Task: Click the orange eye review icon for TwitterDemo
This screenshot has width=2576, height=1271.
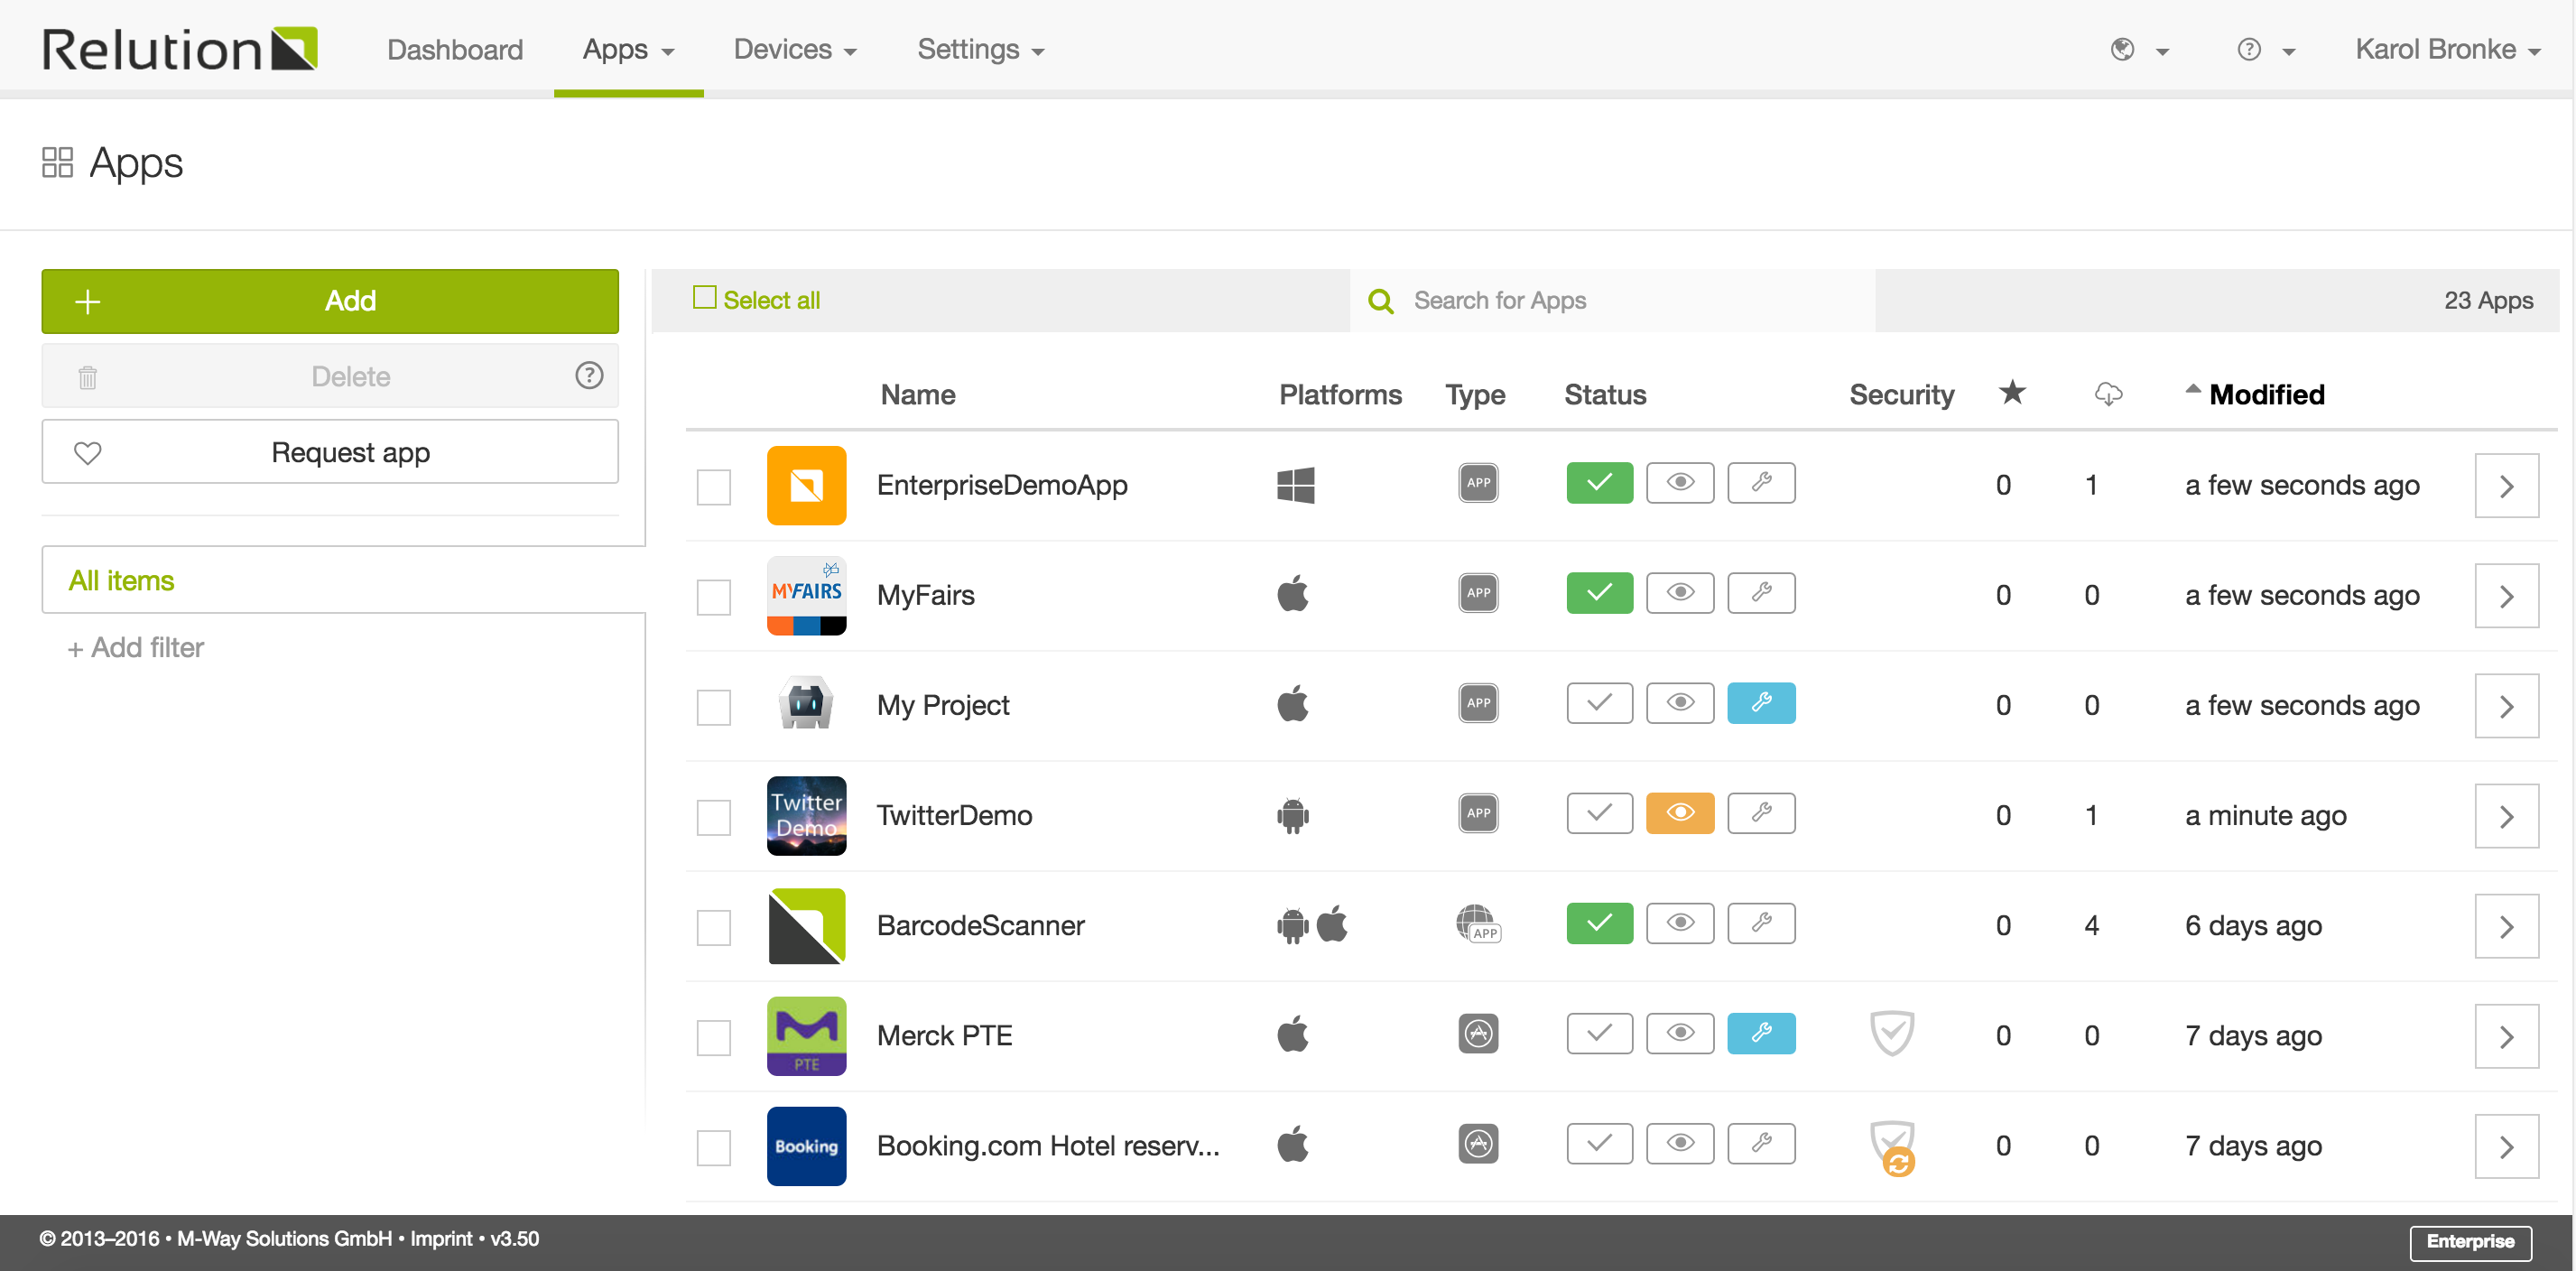Action: click(1679, 813)
